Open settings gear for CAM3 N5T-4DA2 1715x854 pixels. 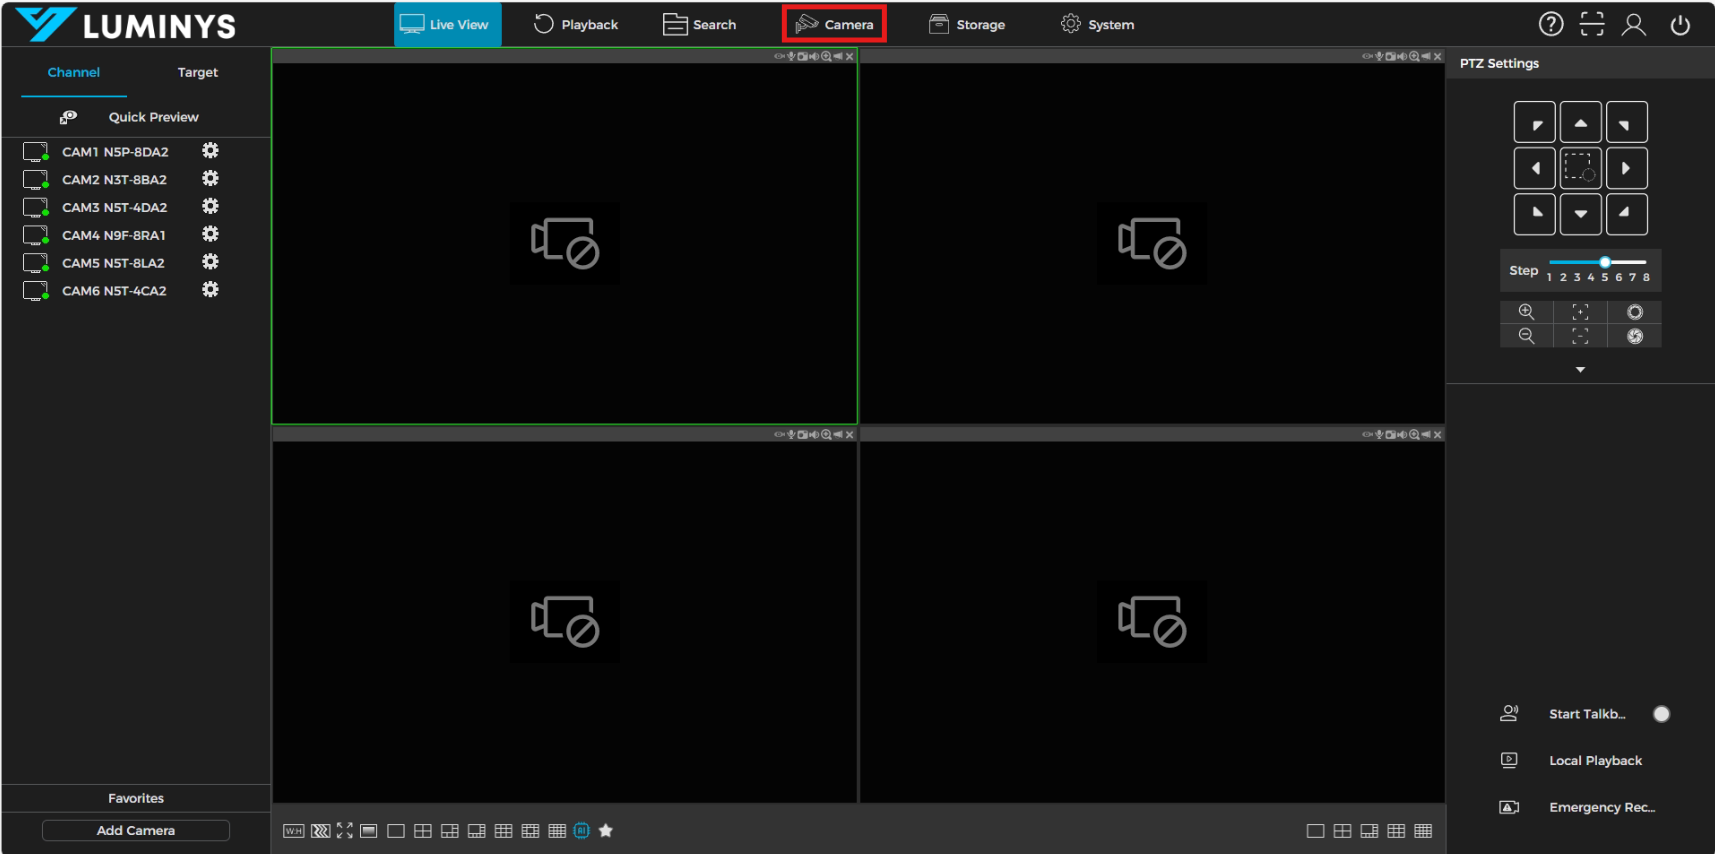pos(210,207)
